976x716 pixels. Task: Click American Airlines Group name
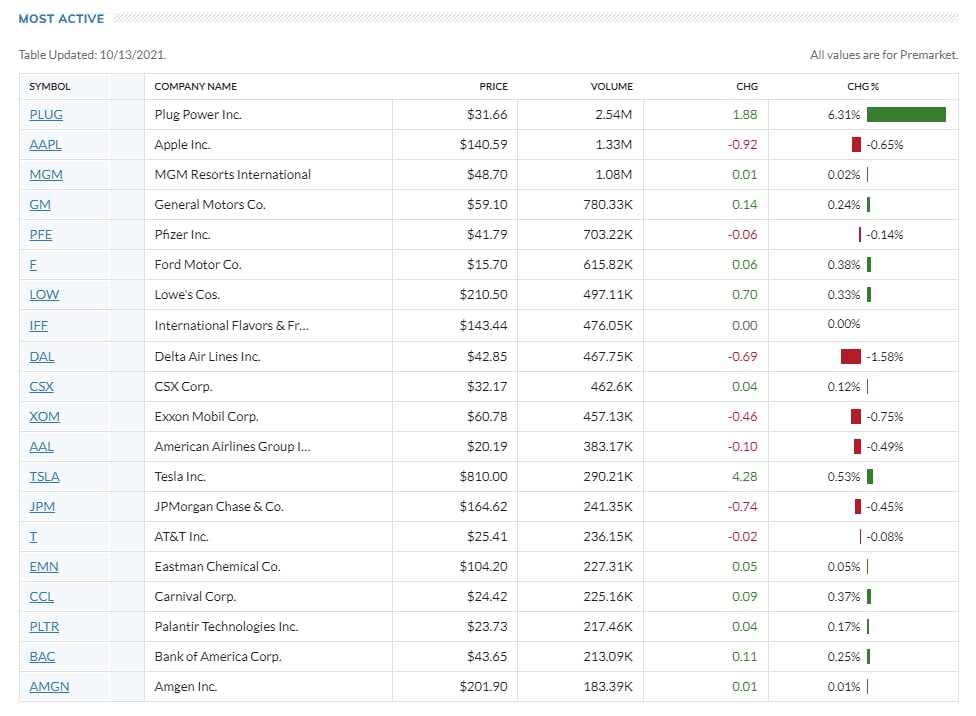(232, 446)
